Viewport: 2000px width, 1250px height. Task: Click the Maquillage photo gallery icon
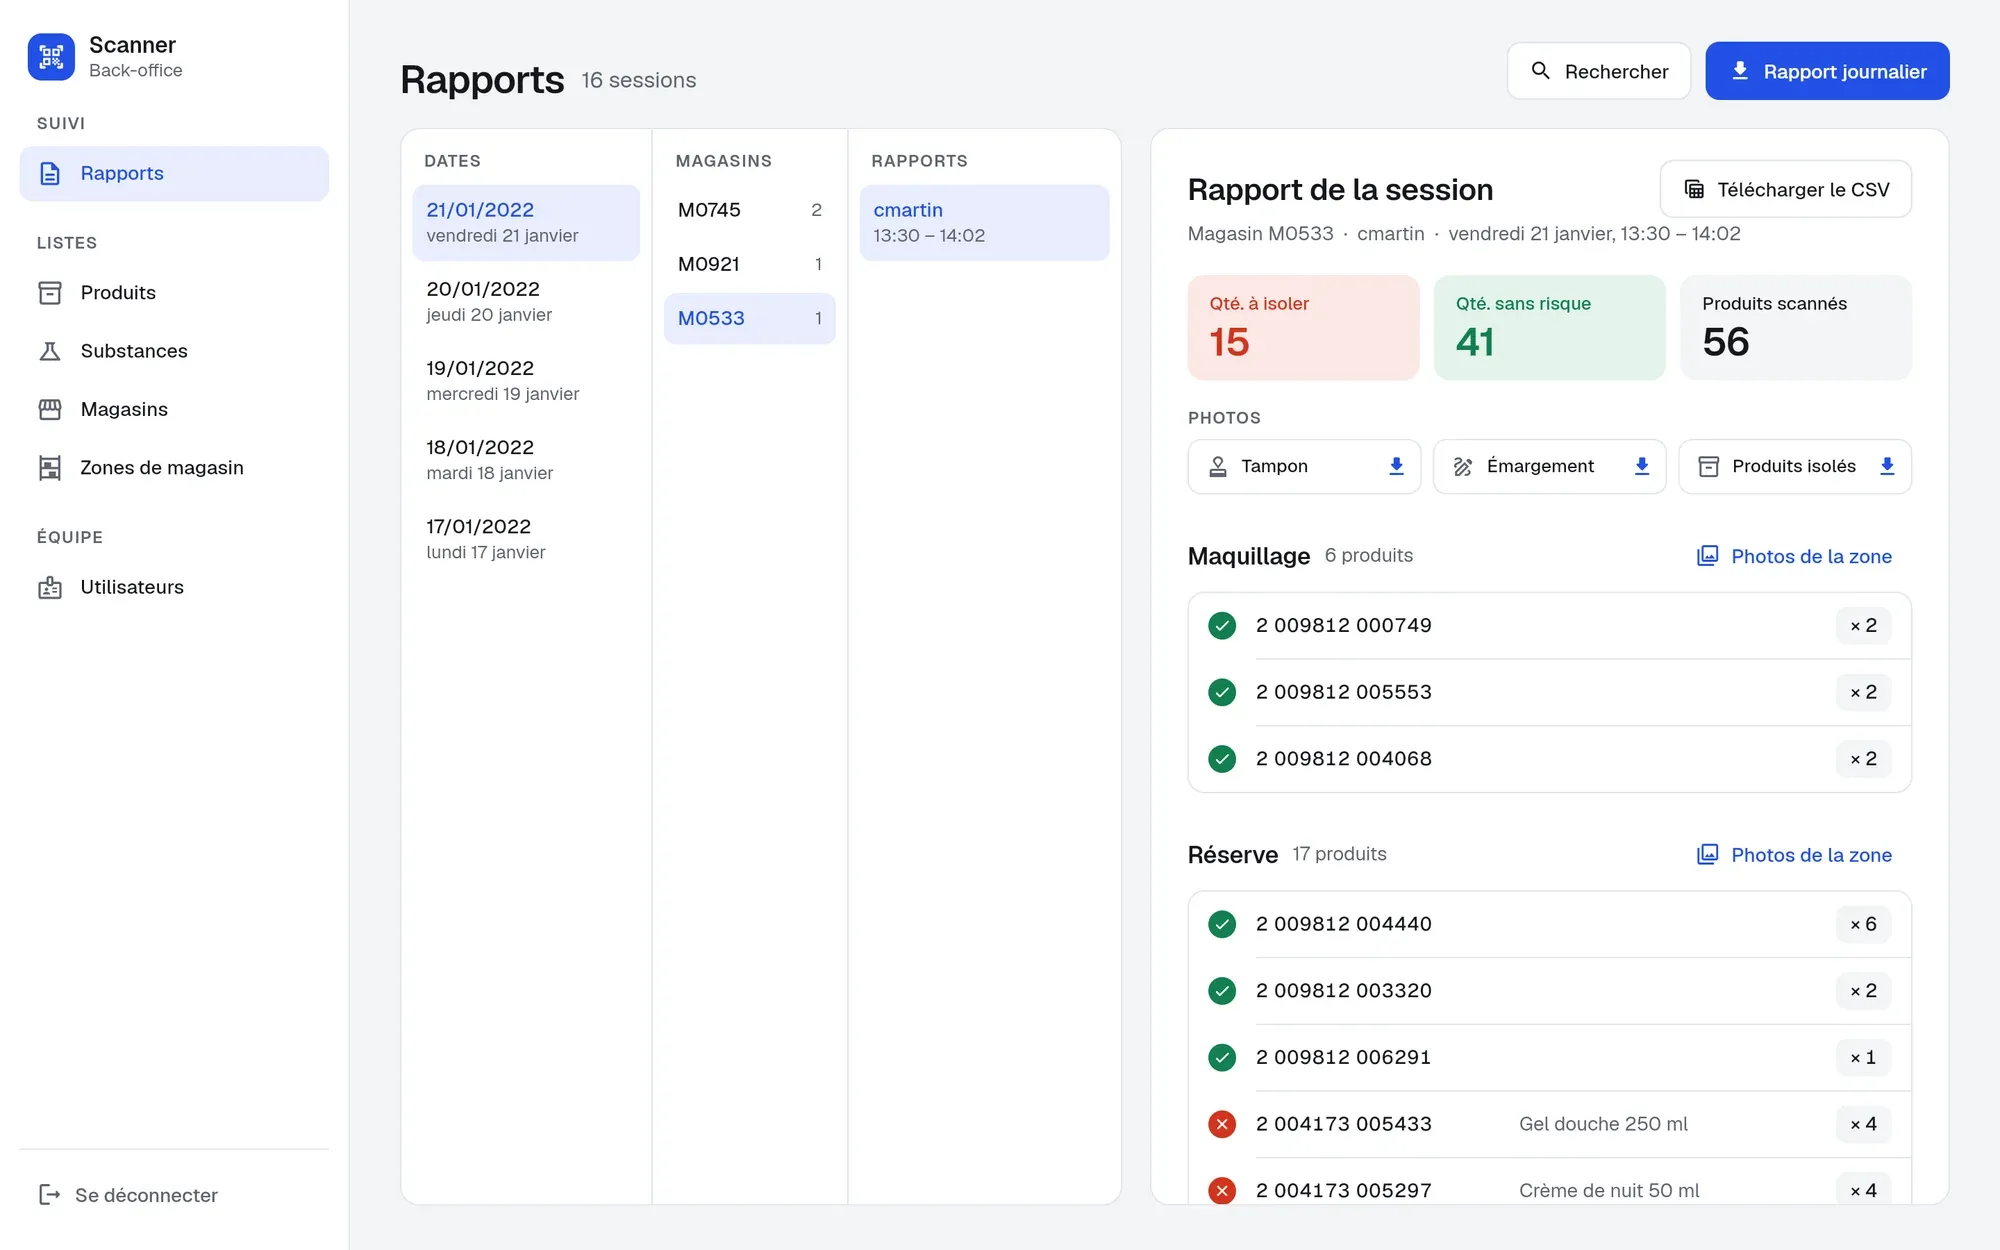[1708, 556]
